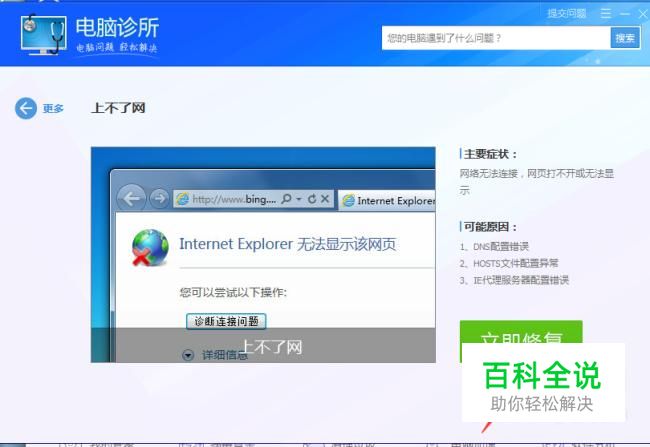This screenshot has width=650, height=447.
Task: Click the text 2、HOSTS文件配置异常
Action: [509, 263]
